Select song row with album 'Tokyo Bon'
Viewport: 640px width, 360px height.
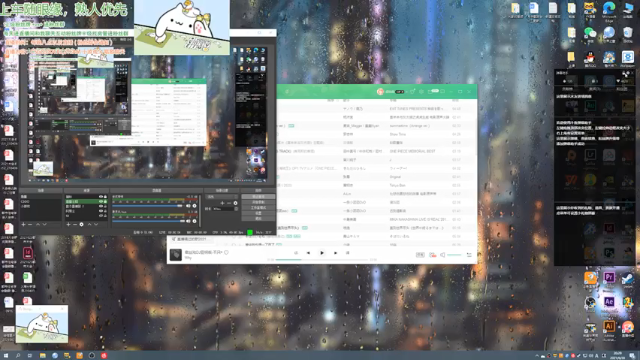[x=376, y=185]
